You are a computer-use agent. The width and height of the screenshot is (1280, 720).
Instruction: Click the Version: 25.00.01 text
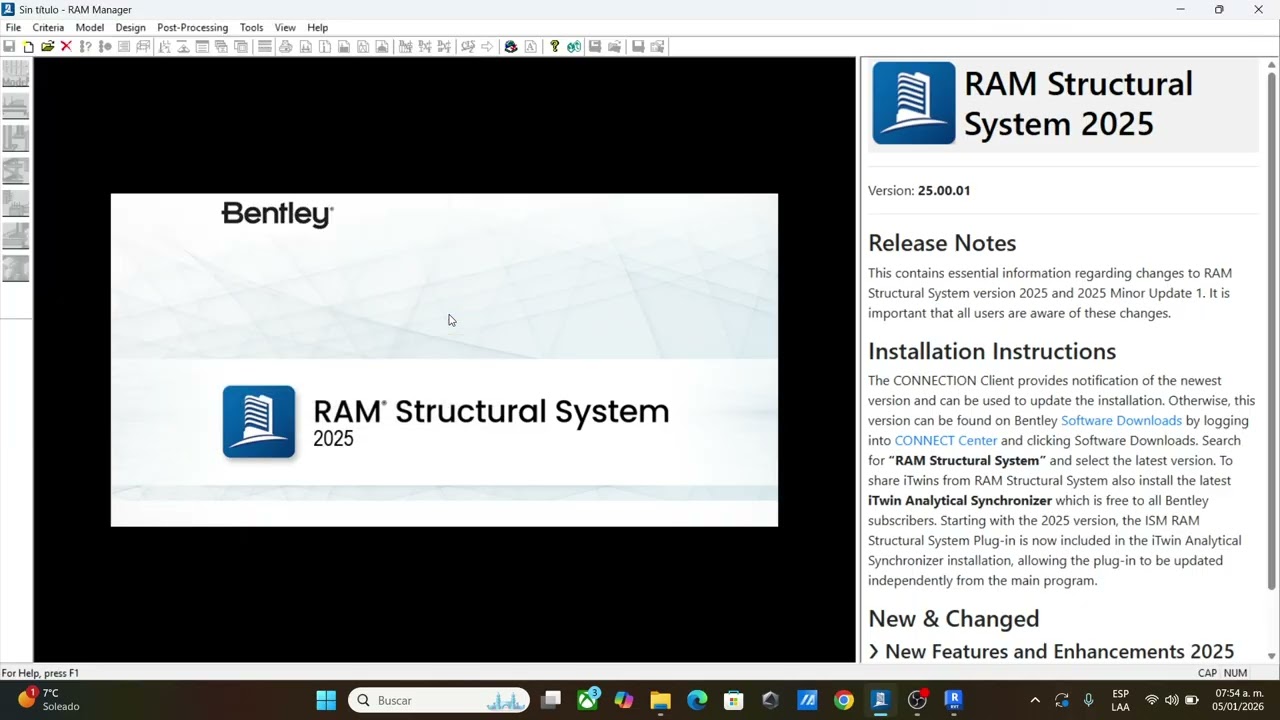click(x=919, y=191)
